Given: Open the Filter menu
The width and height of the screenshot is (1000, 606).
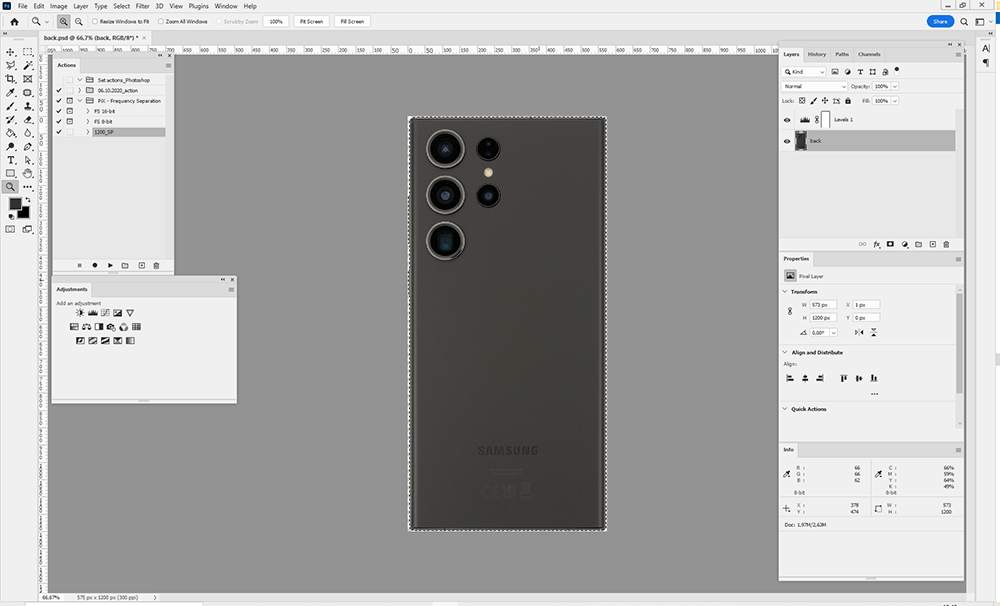Looking at the screenshot, I should (x=142, y=6).
